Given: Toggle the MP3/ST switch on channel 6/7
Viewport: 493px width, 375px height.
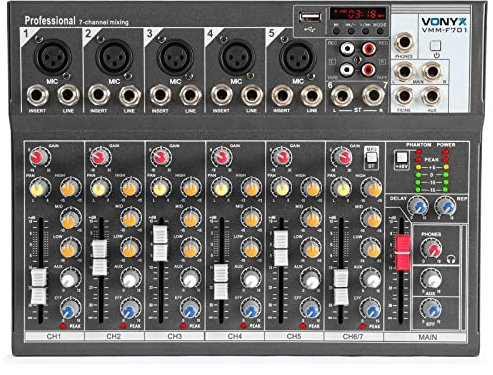Looking at the screenshot, I should 371,157.
